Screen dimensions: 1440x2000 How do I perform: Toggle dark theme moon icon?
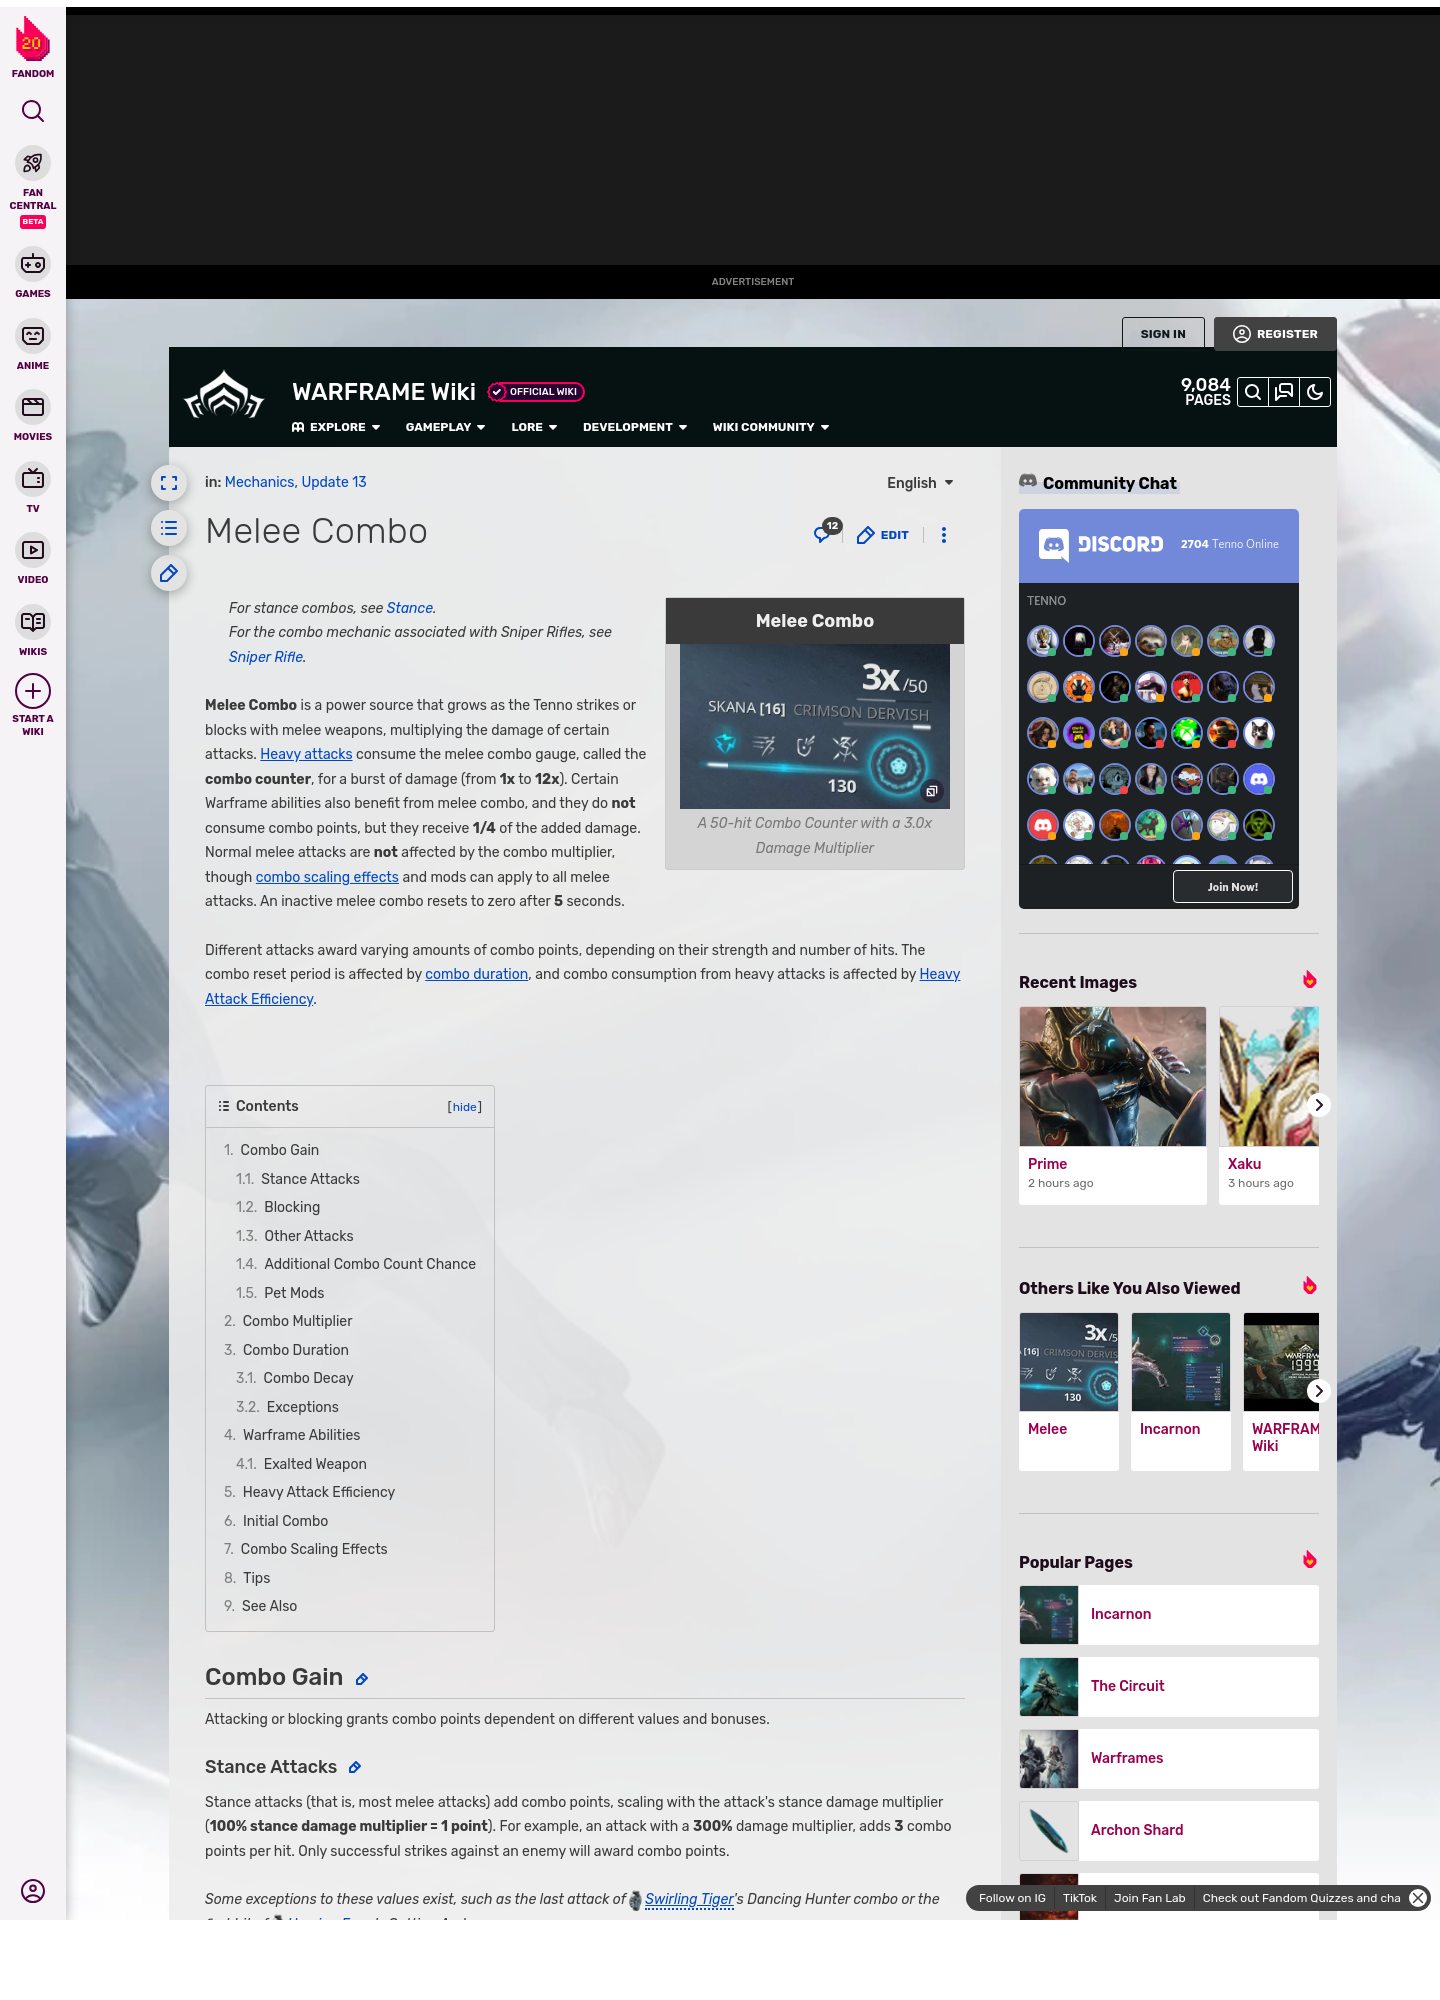(x=1315, y=392)
